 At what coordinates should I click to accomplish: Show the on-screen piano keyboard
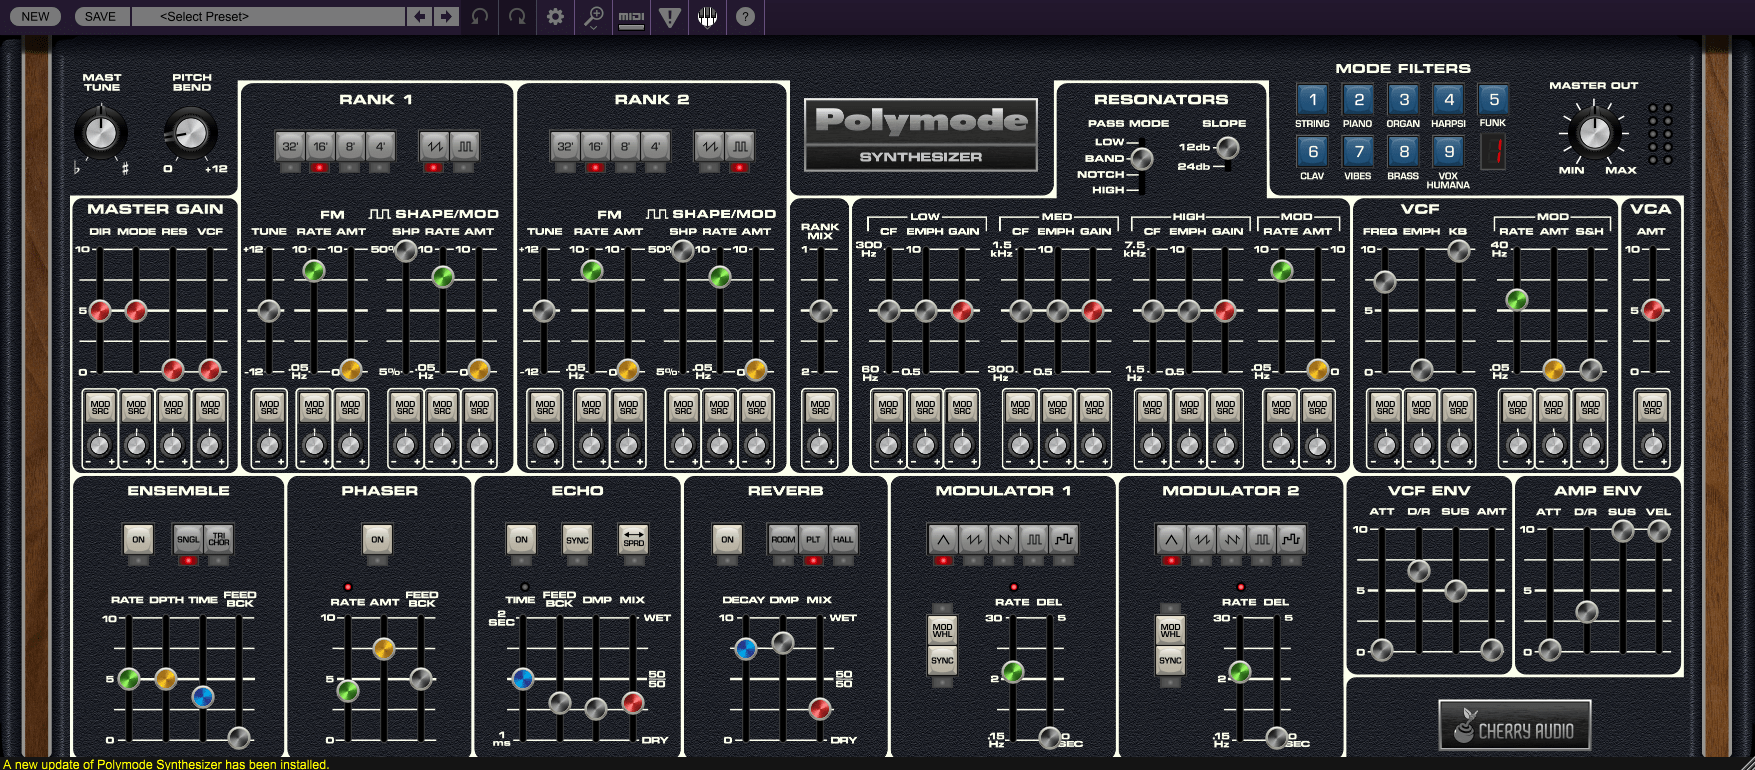coord(708,16)
